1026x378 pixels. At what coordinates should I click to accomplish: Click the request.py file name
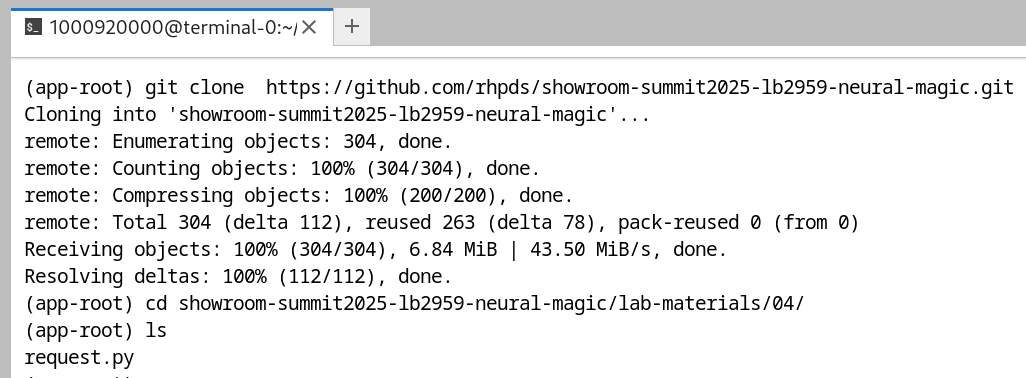(79, 358)
